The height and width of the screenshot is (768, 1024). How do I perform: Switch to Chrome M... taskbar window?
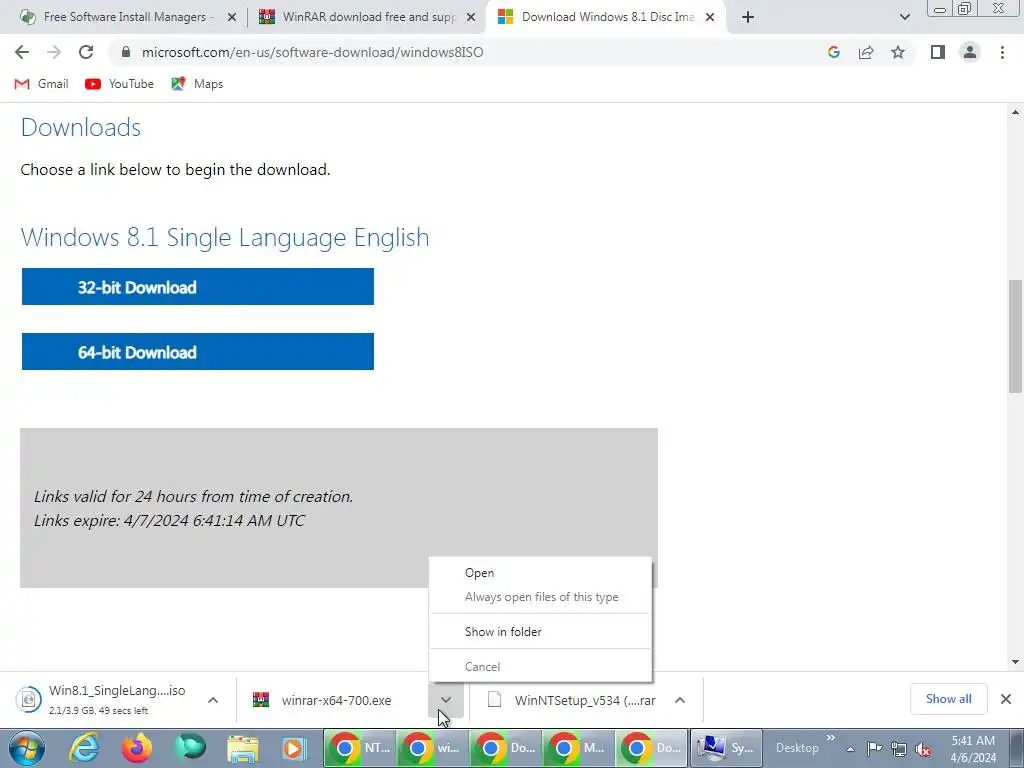tap(579, 748)
